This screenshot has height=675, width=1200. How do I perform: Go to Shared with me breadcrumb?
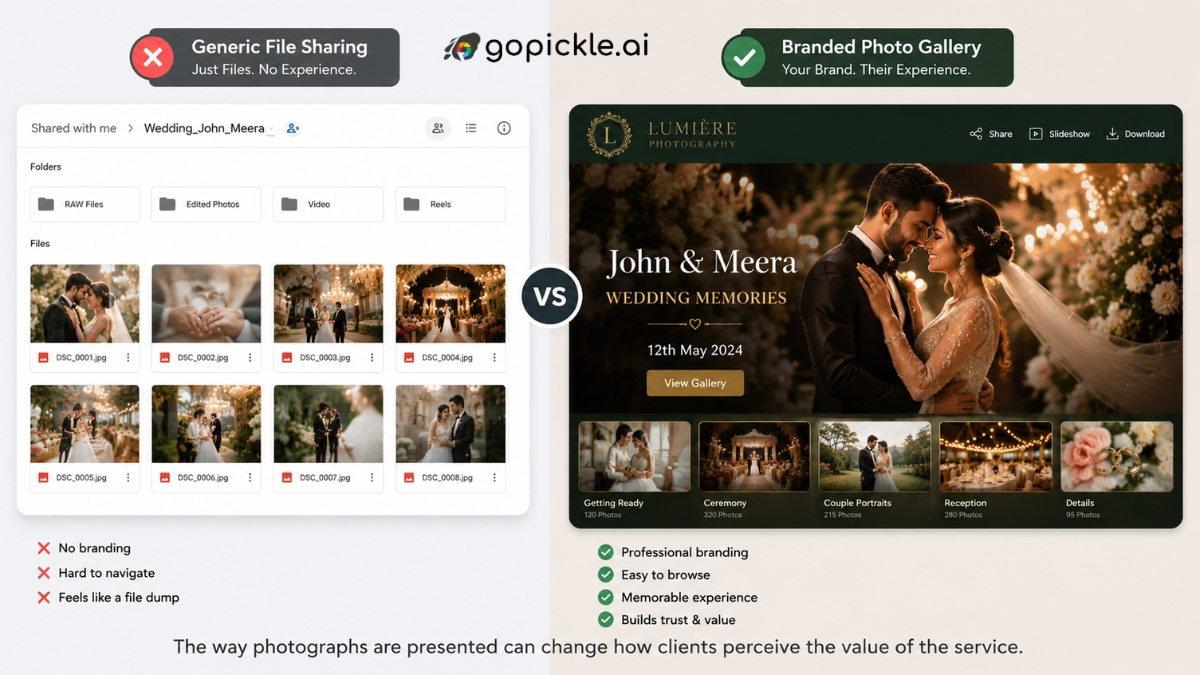pos(74,128)
